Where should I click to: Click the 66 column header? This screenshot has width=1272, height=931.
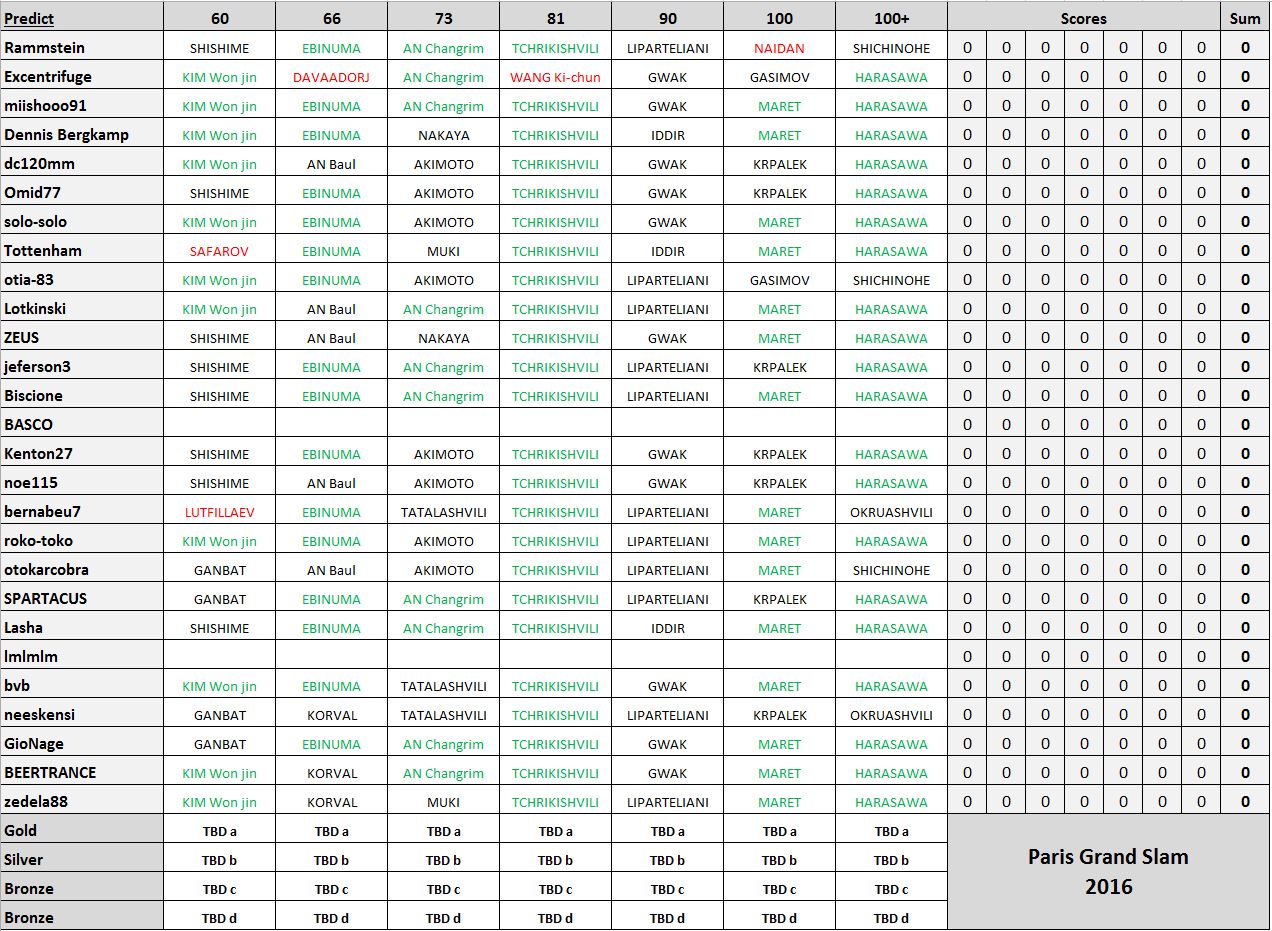click(x=331, y=18)
